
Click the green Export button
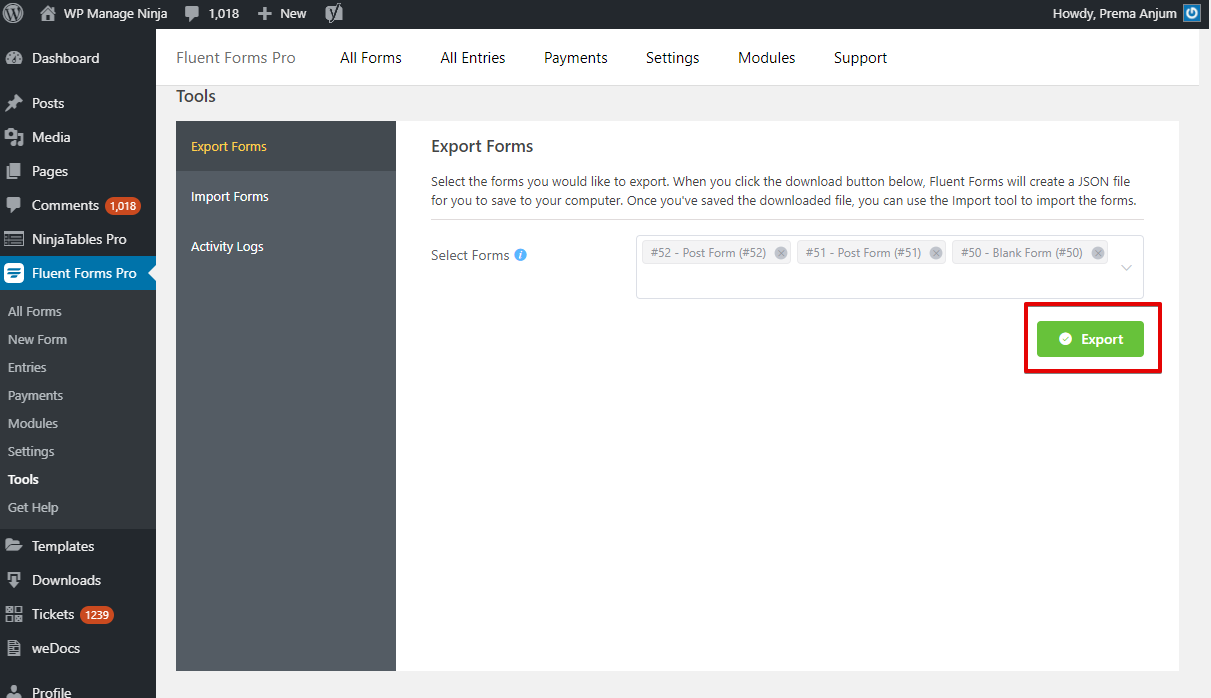point(1091,339)
